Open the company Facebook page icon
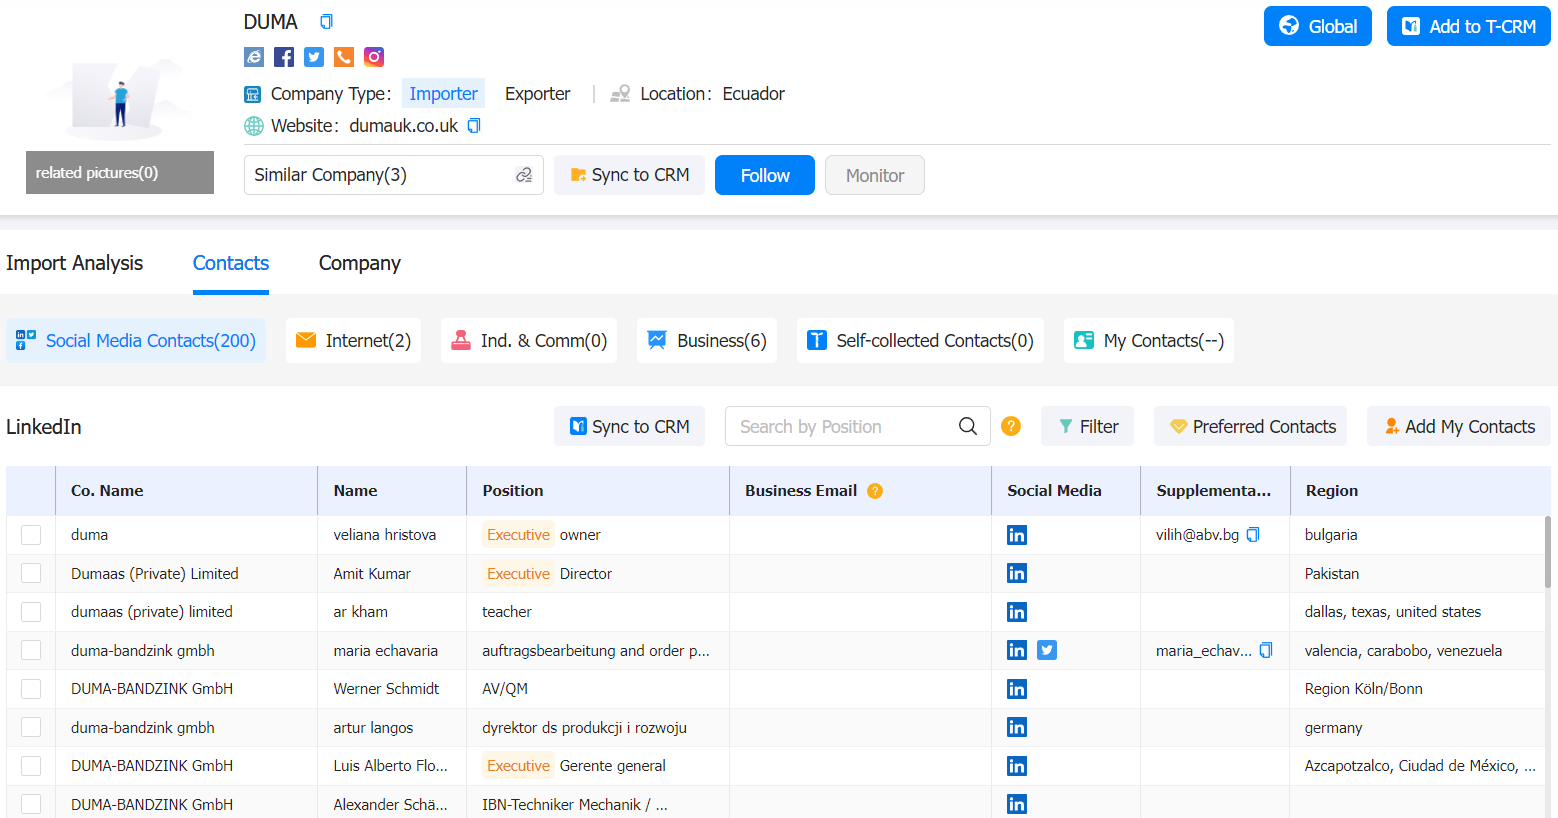 pos(284,57)
